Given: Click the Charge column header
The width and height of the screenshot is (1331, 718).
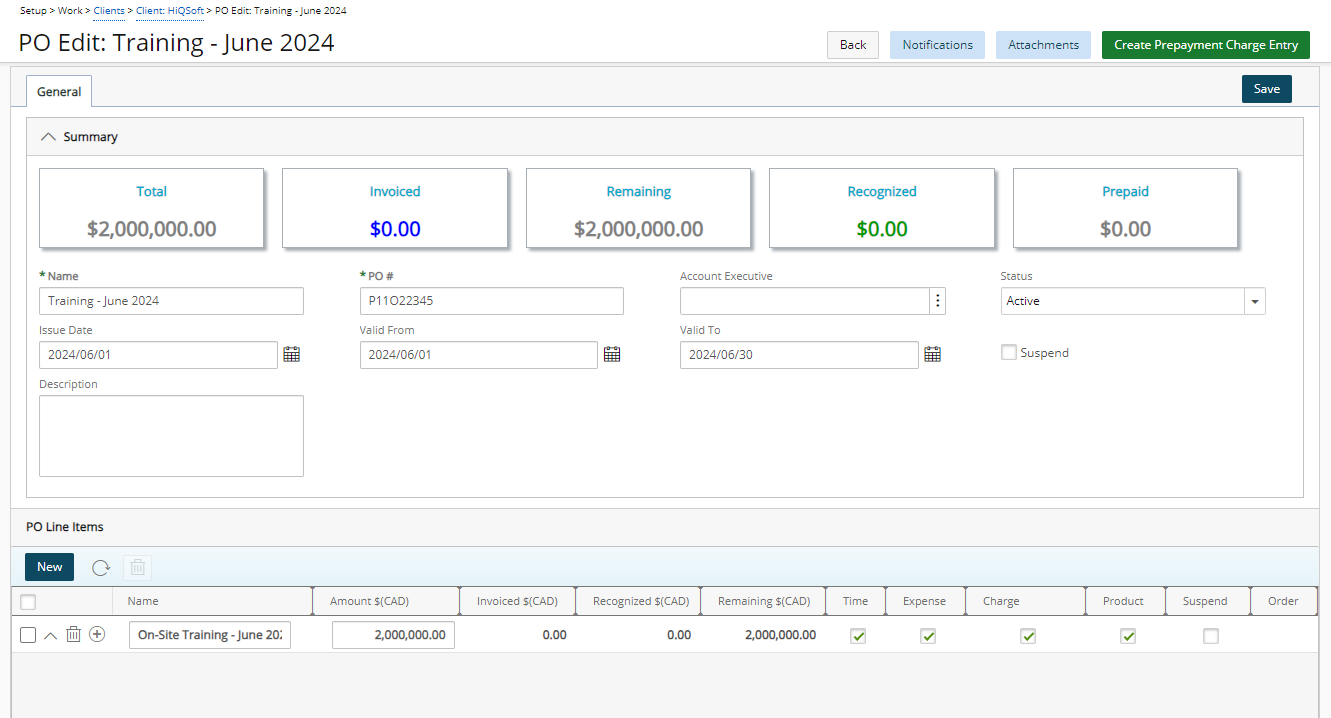Looking at the screenshot, I should coord(1001,601).
